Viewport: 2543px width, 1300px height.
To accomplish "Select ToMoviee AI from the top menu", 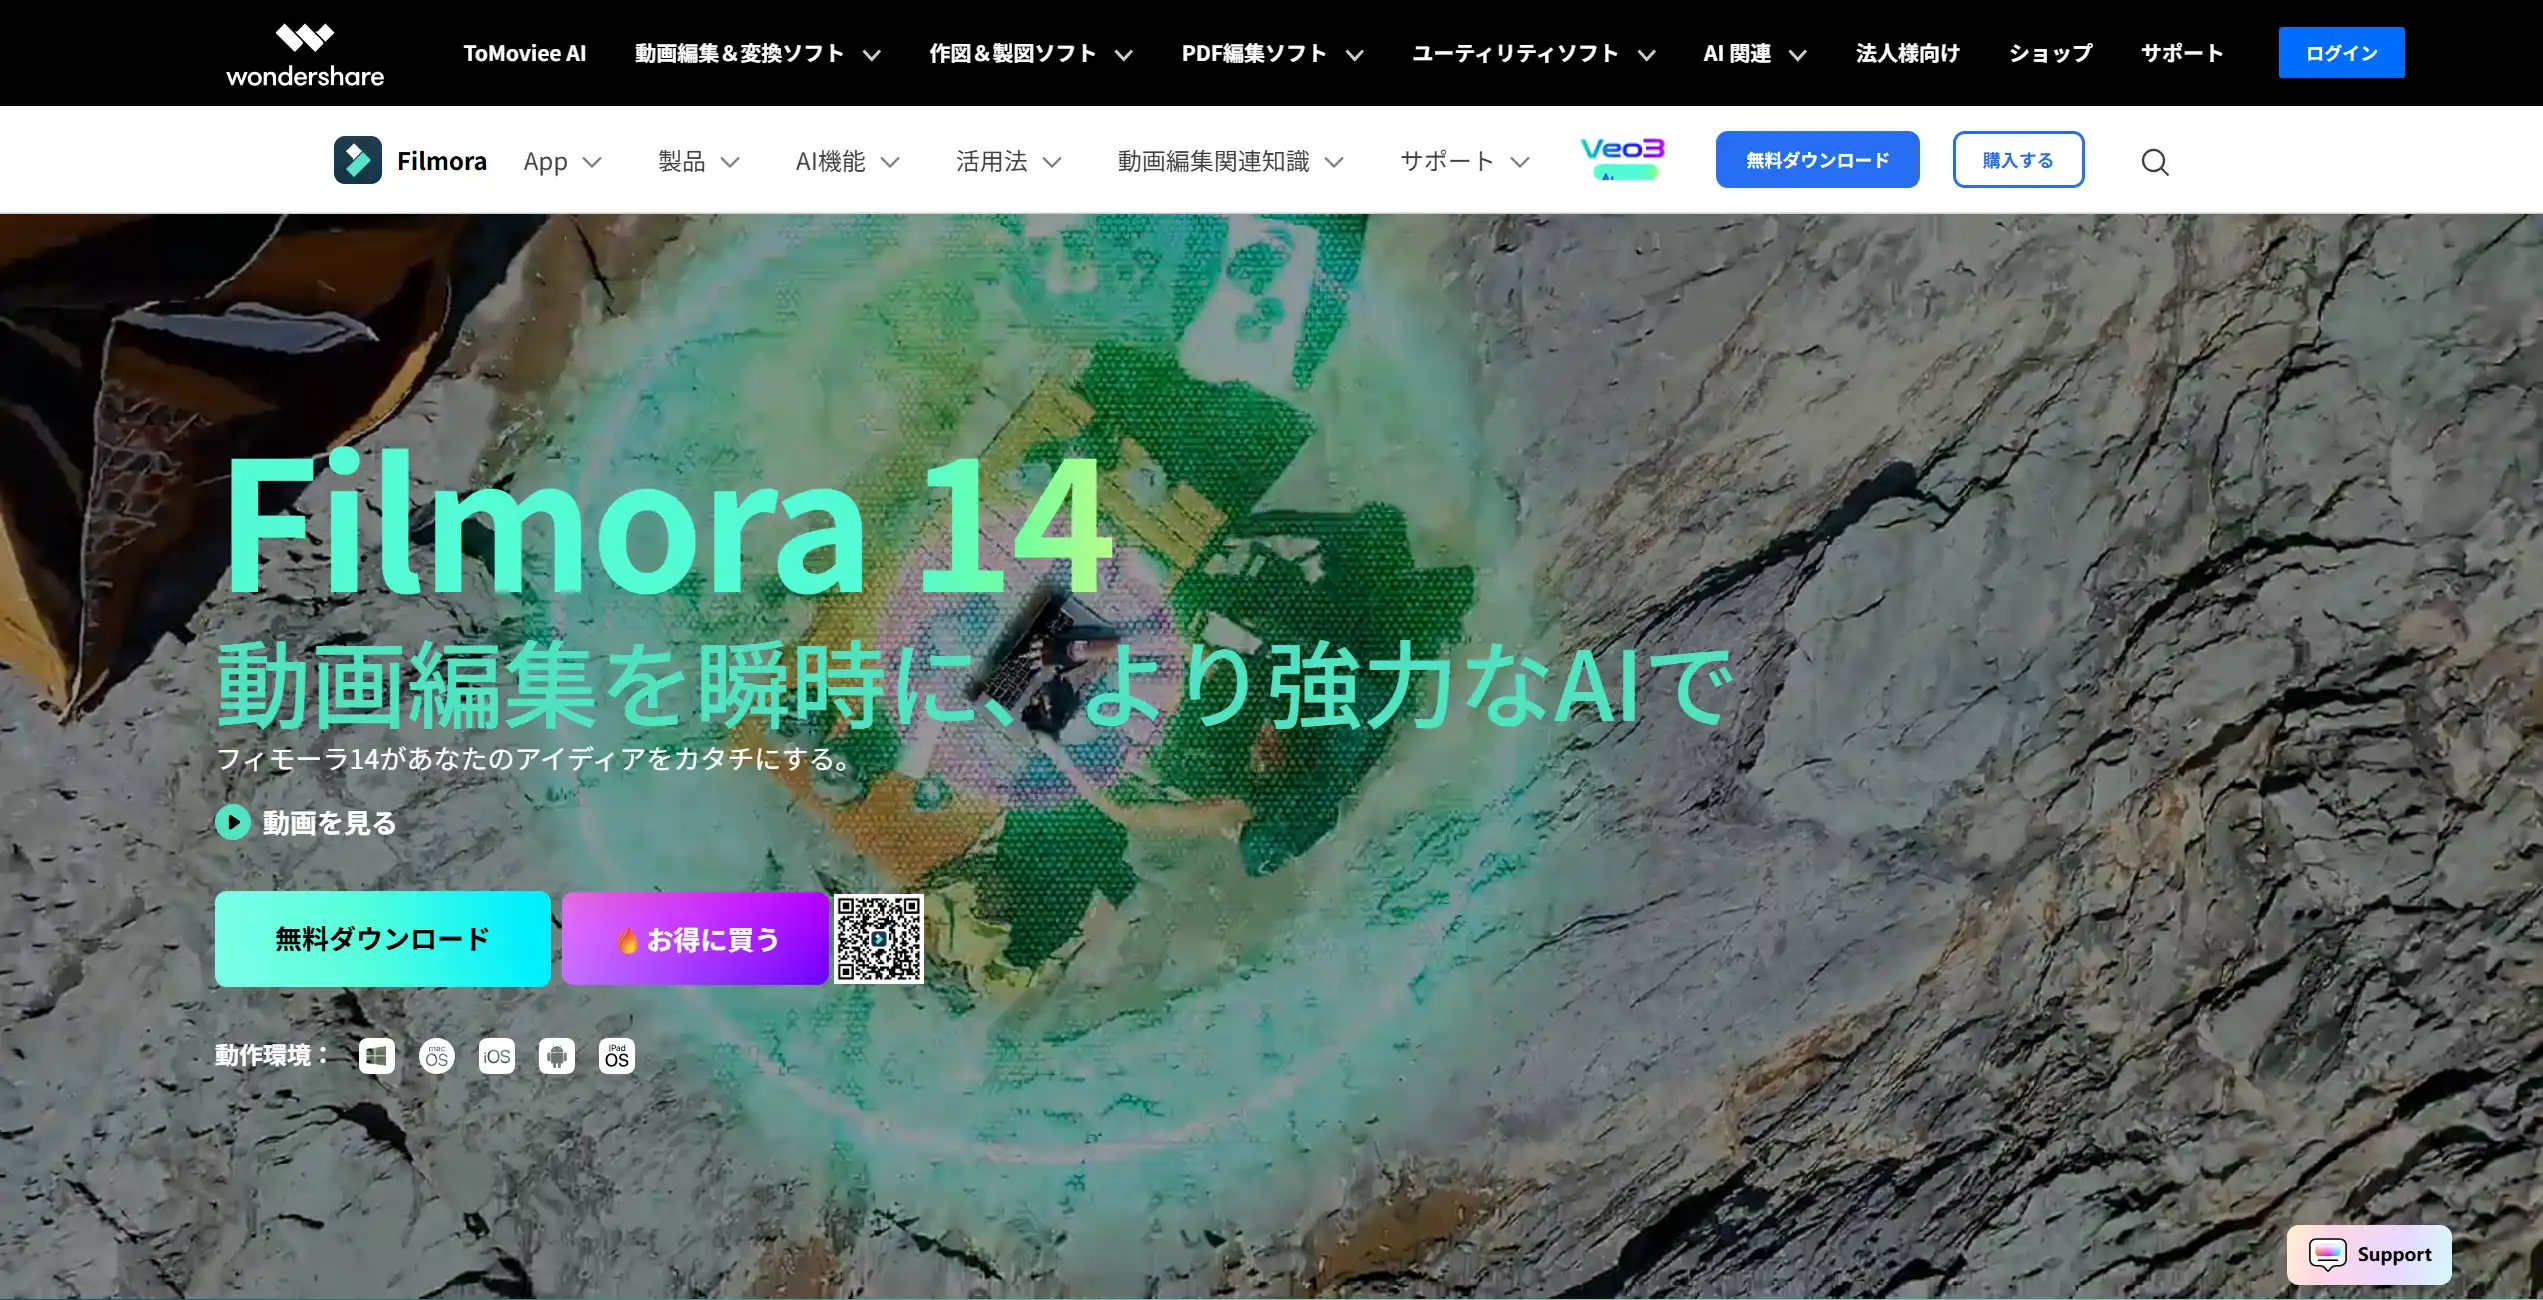I will point(523,53).
